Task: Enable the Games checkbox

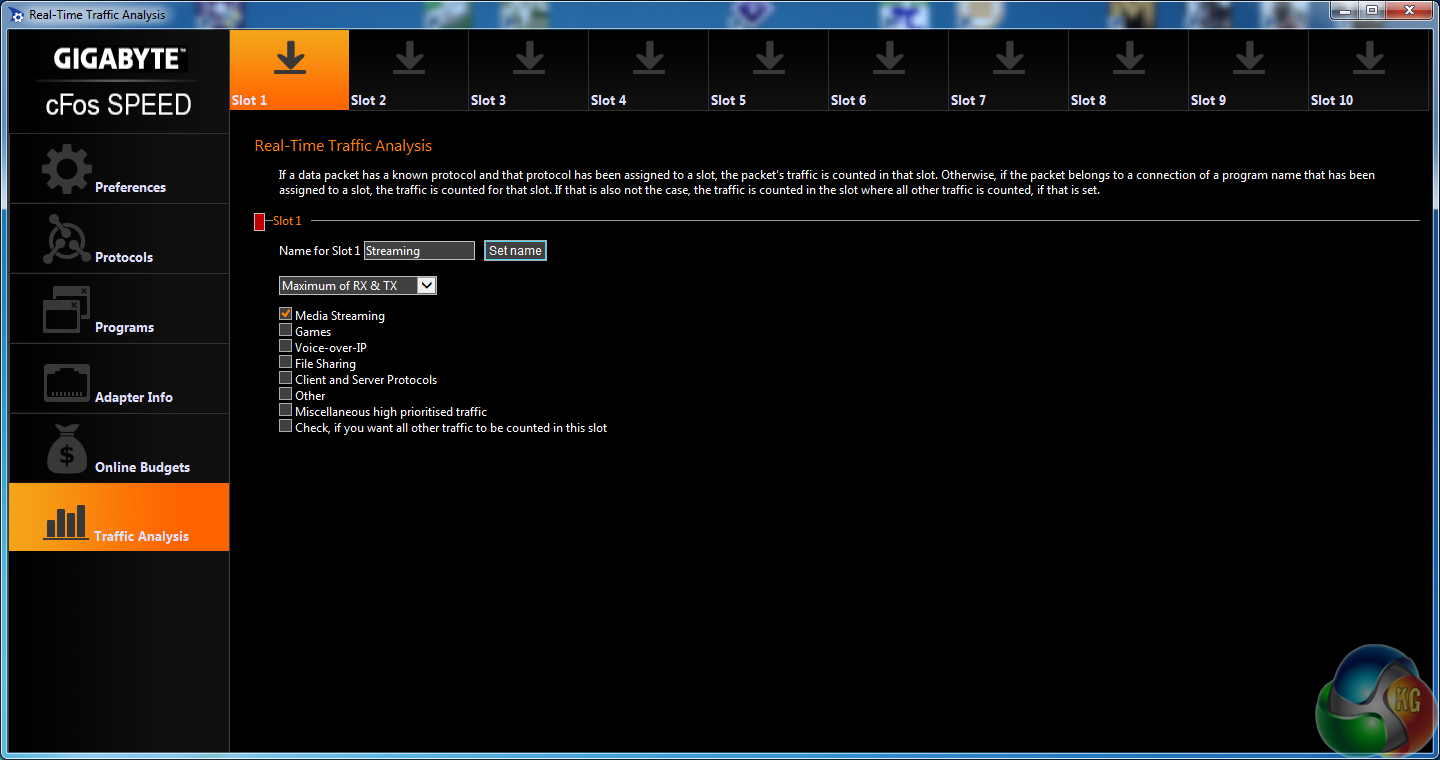Action: 286,330
